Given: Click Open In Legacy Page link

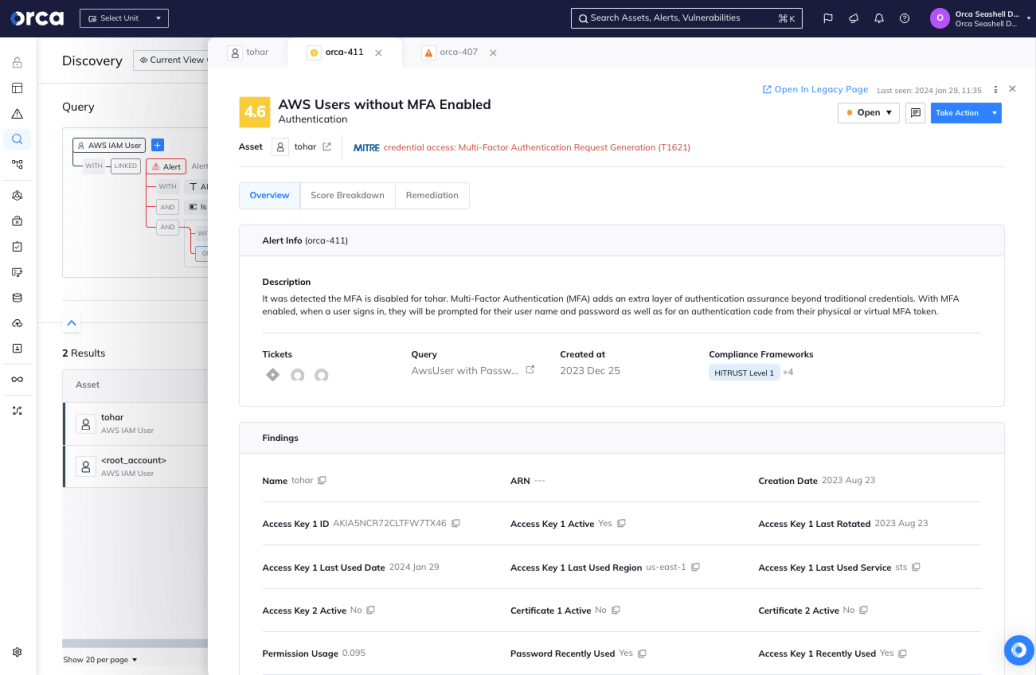Looking at the screenshot, I should 815,89.
